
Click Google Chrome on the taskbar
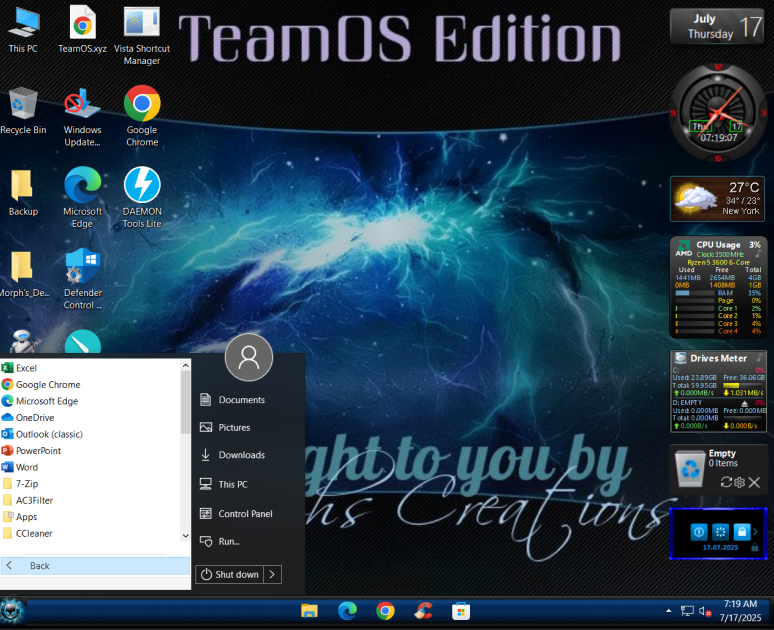(386, 611)
